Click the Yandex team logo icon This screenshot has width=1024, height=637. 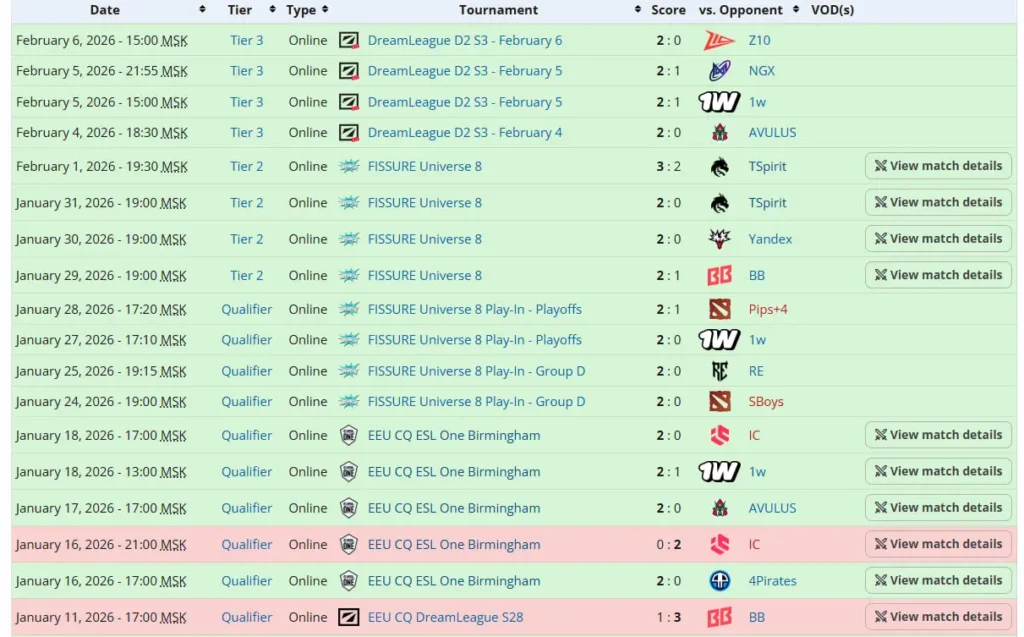pos(719,239)
